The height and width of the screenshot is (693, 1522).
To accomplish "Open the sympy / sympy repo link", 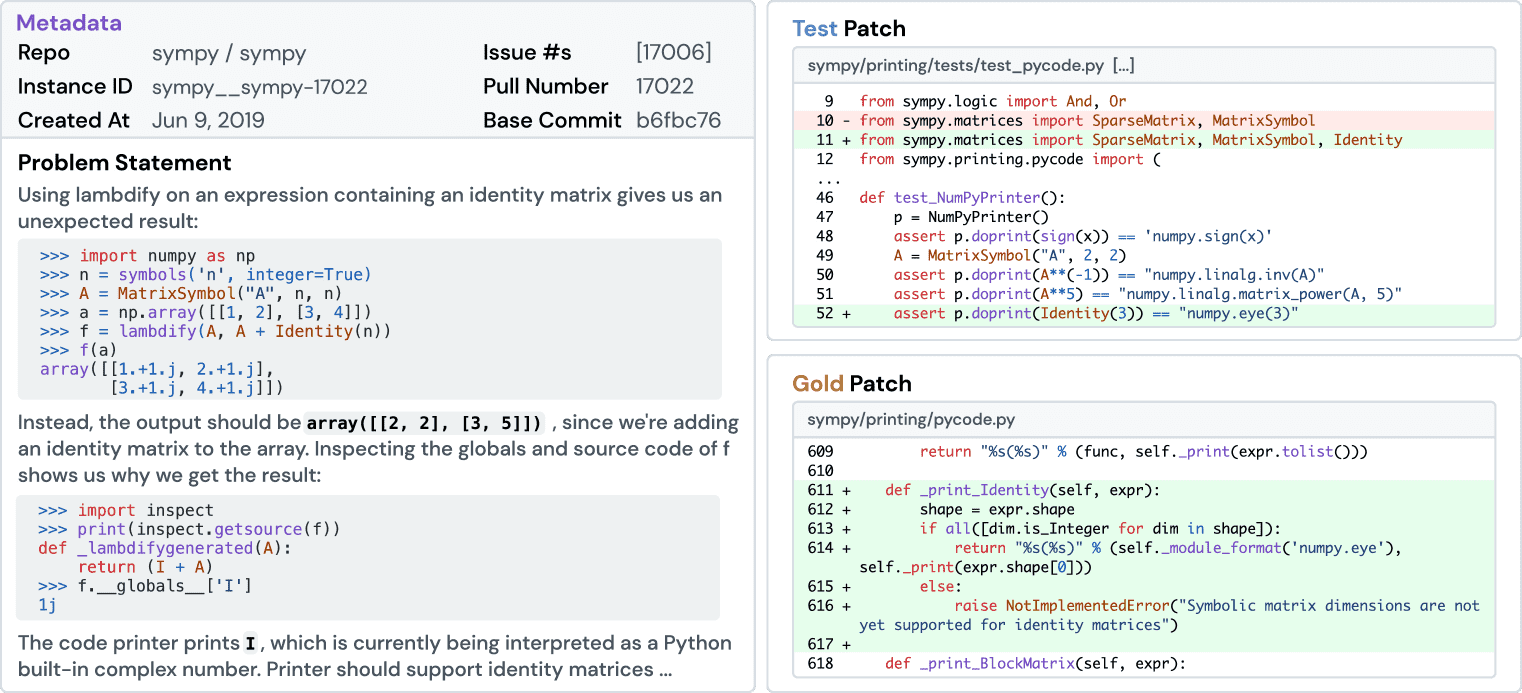I will (229, 53).
